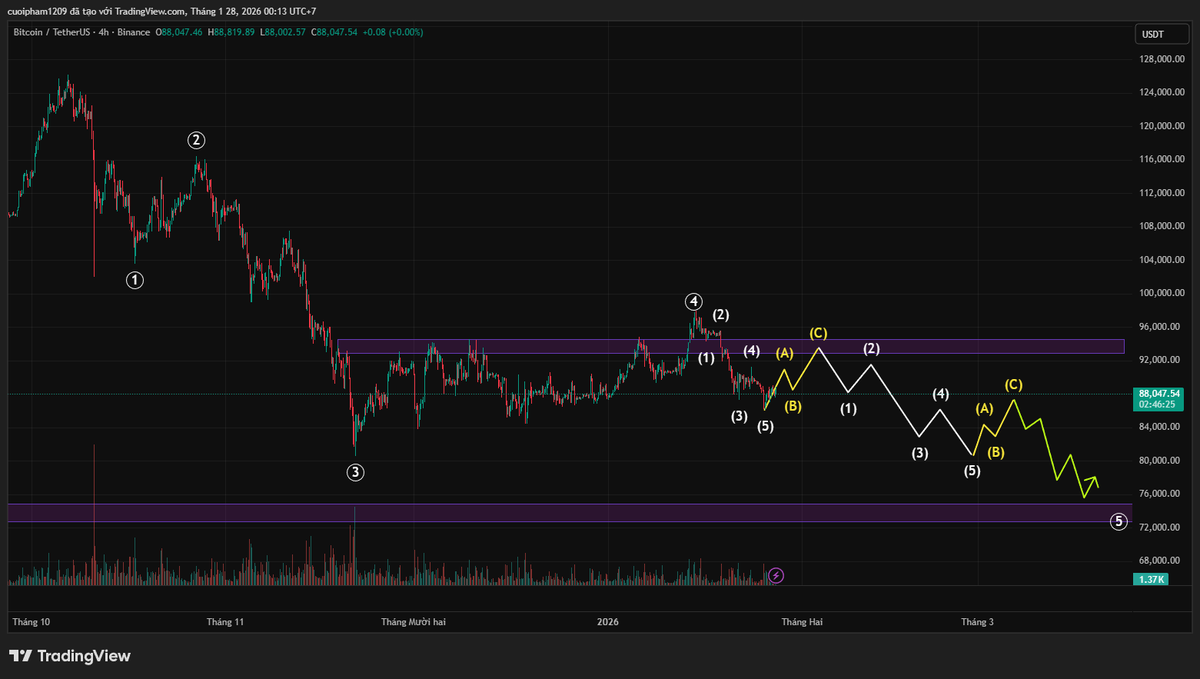Click the 96,000.00 price axis label
Screen dimensions: 1200x679
[x=1162, y=327]
